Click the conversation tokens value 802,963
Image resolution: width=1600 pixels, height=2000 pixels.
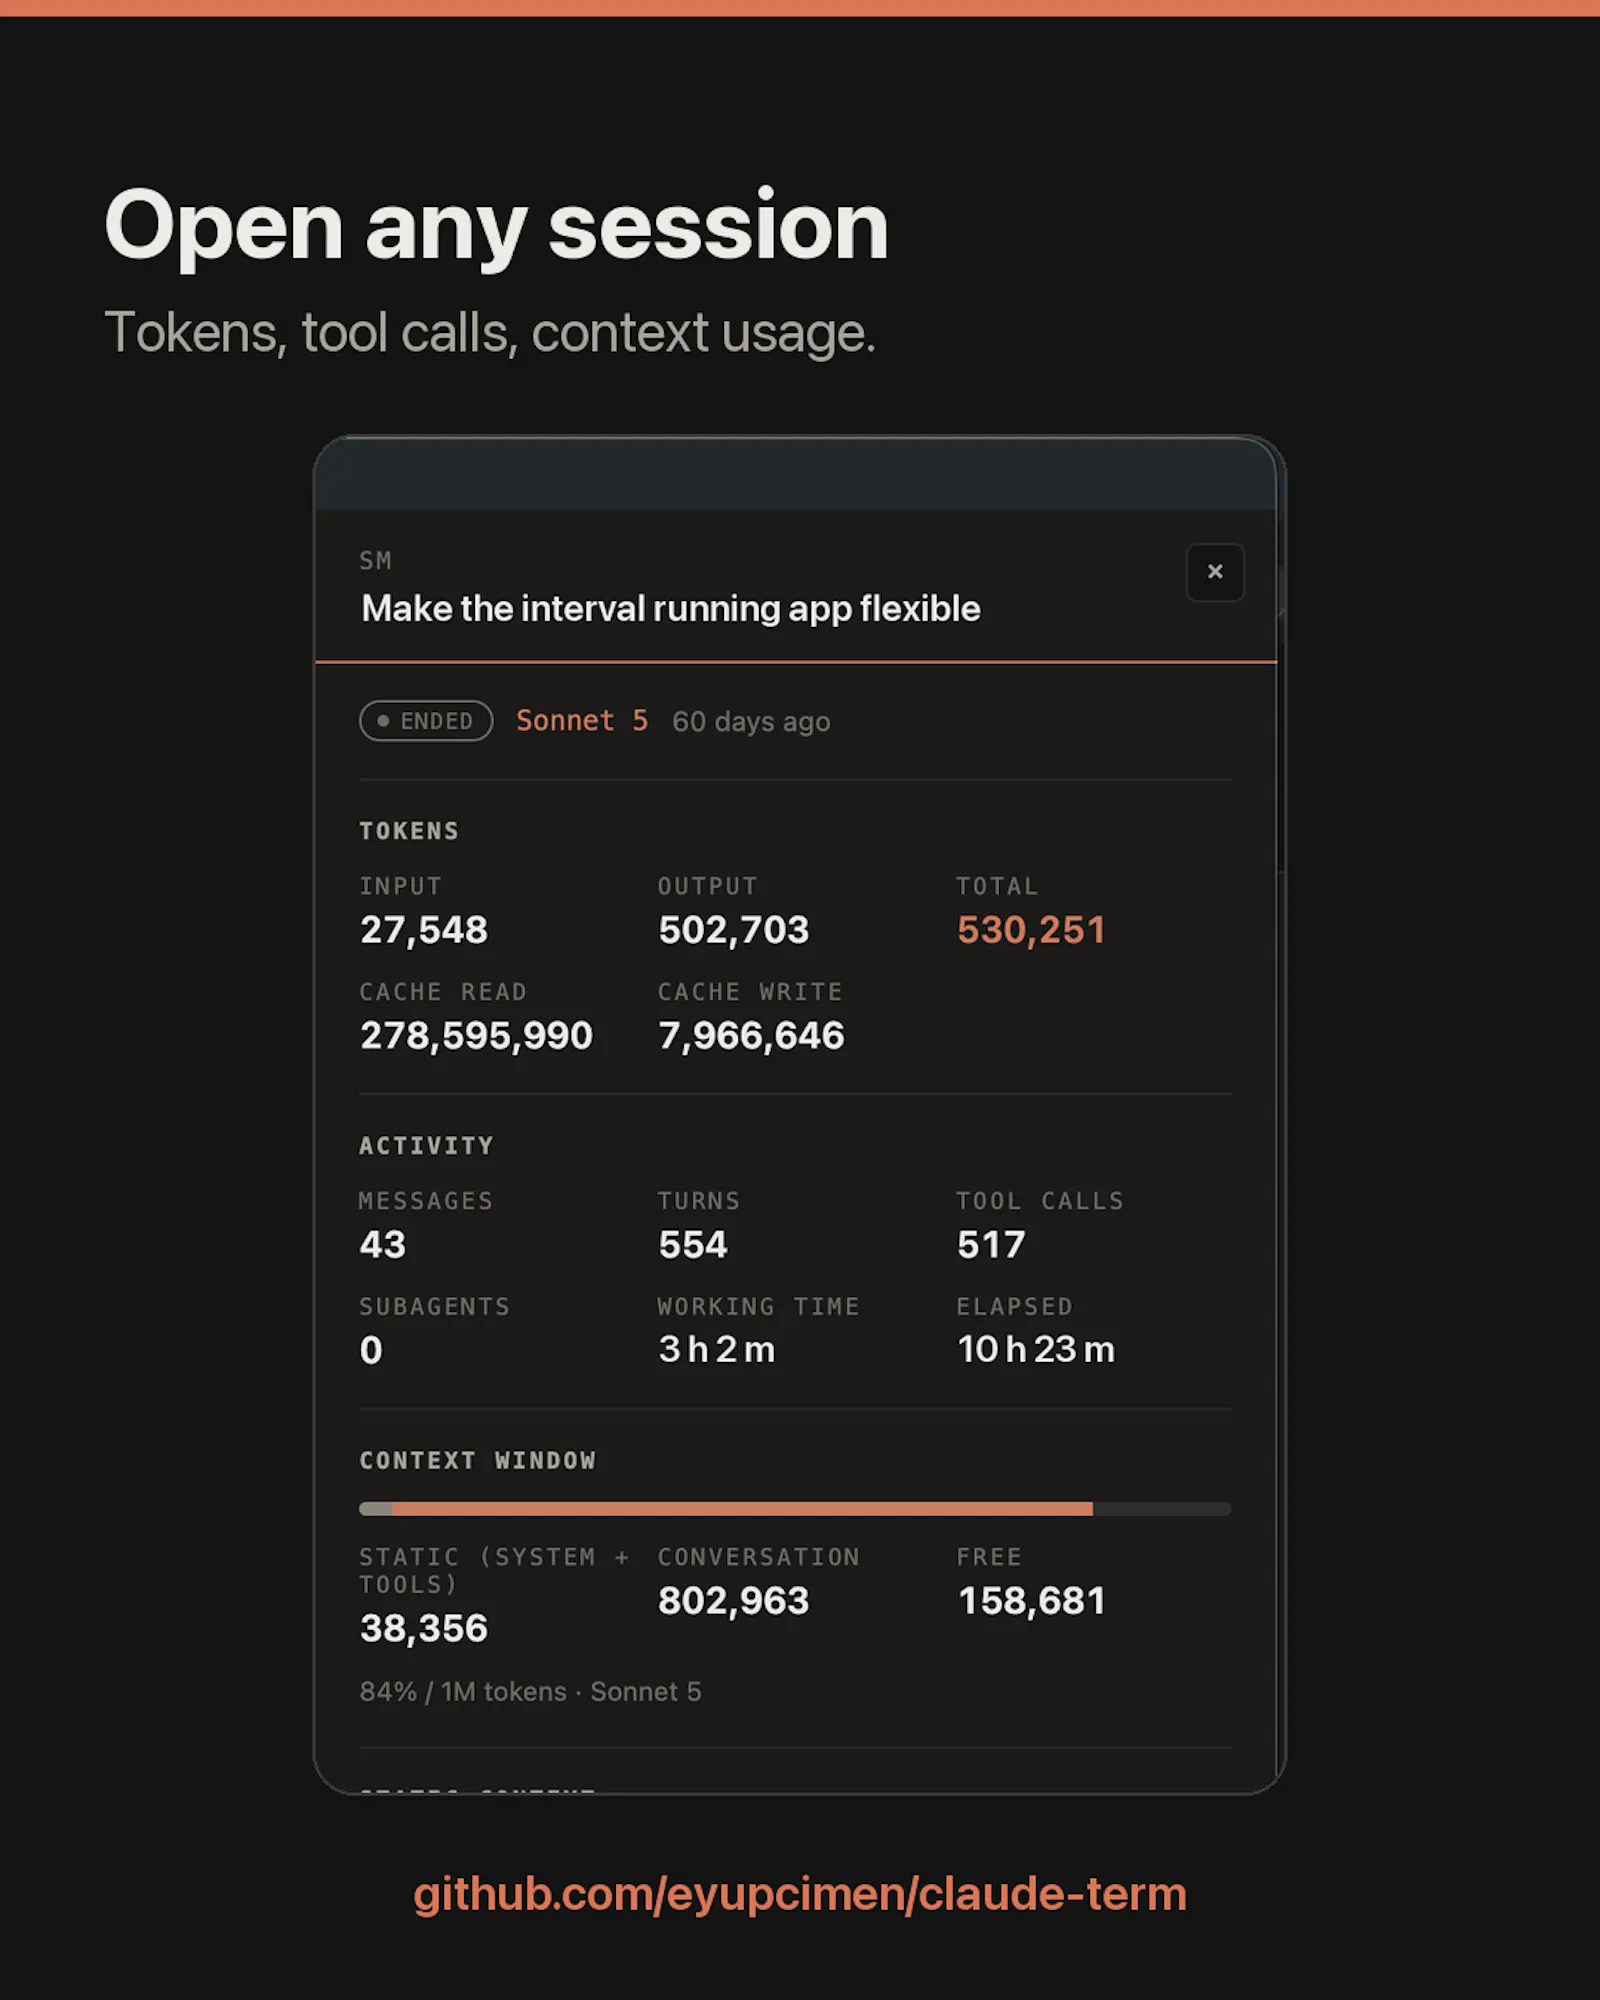click(733, 1601)
